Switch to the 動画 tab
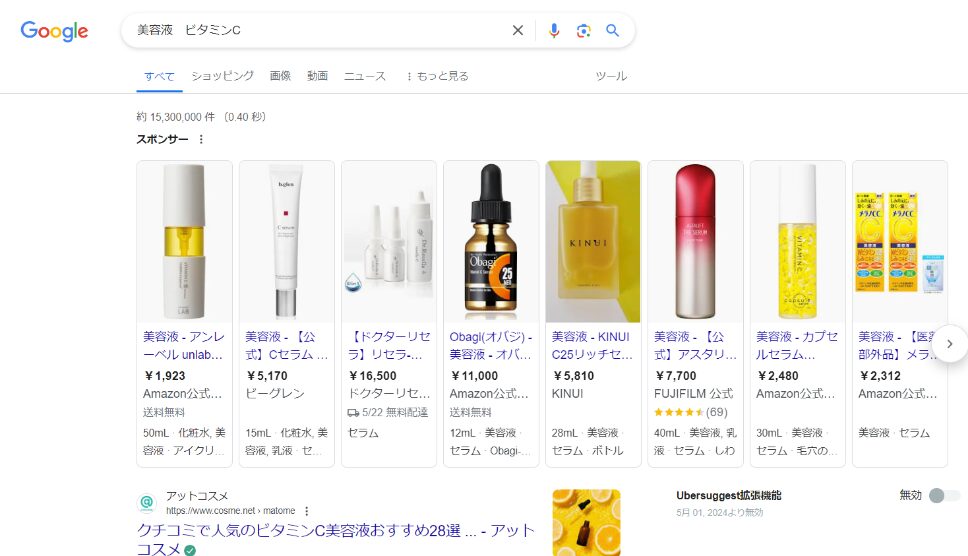Screen dimensions: 968x556 coord(317,76)
